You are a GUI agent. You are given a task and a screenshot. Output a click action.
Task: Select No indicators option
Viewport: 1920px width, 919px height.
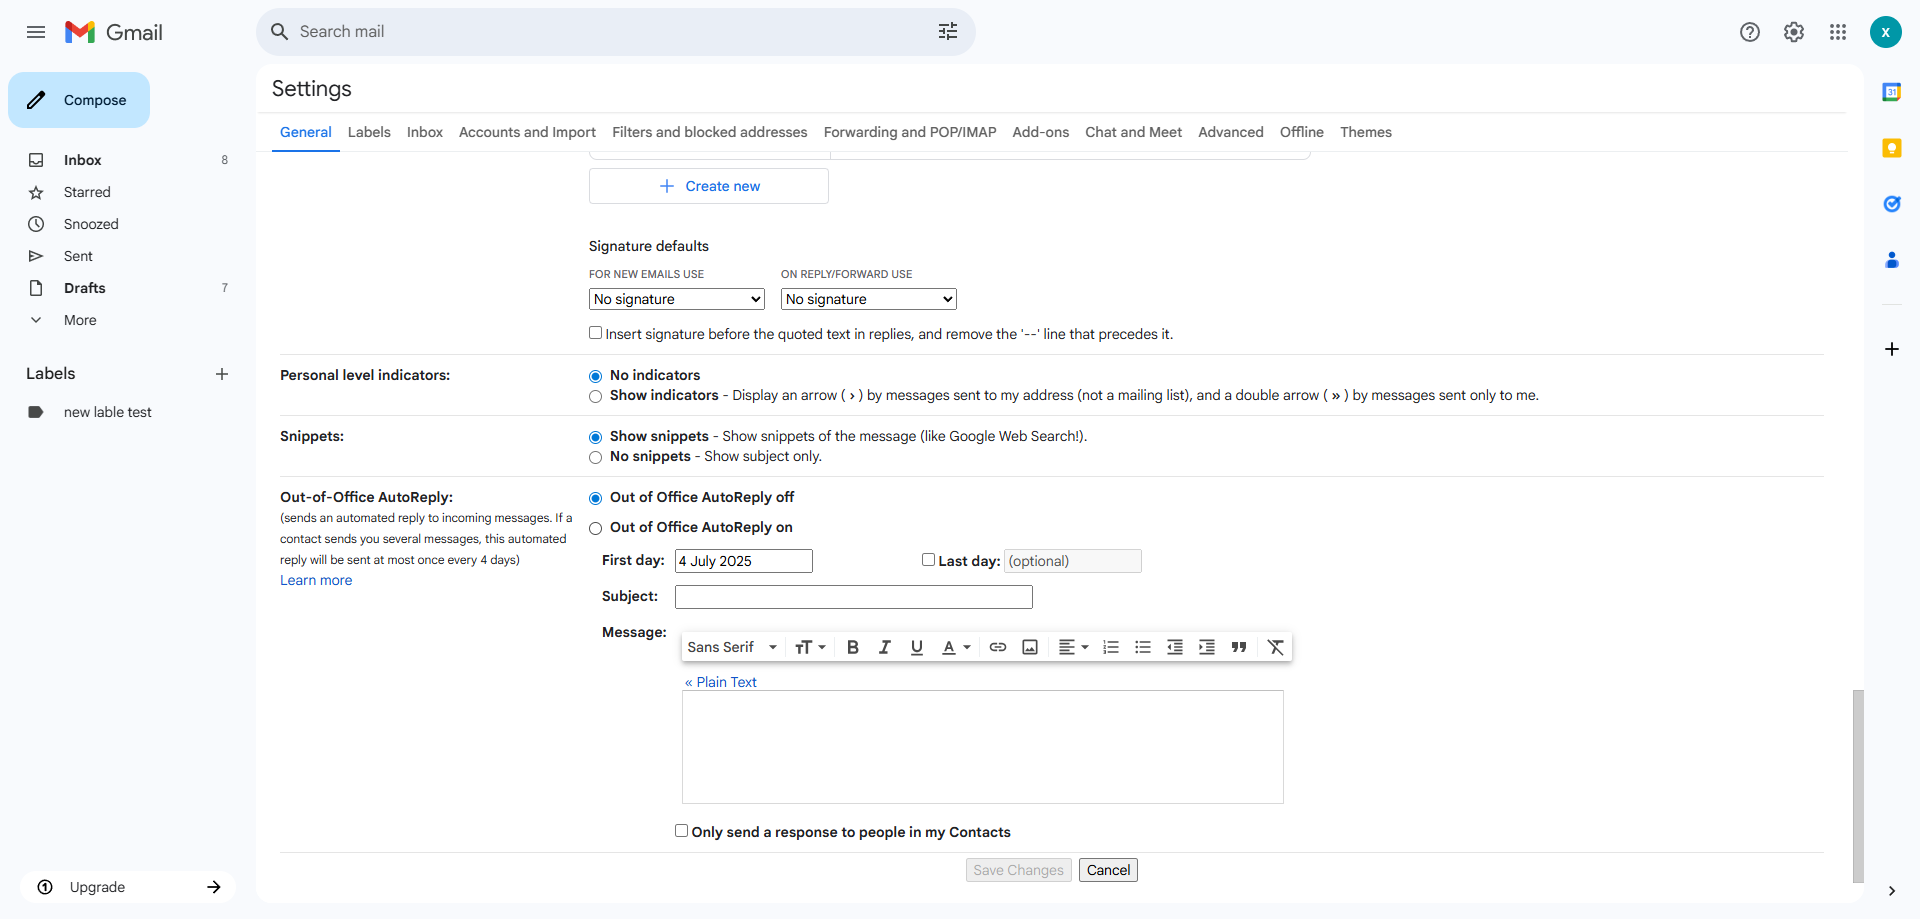click(596, 376)
